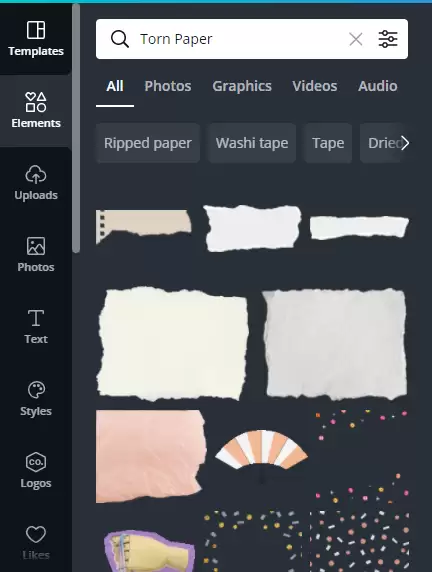Switch to the Graphics tab

pos(242,86)
